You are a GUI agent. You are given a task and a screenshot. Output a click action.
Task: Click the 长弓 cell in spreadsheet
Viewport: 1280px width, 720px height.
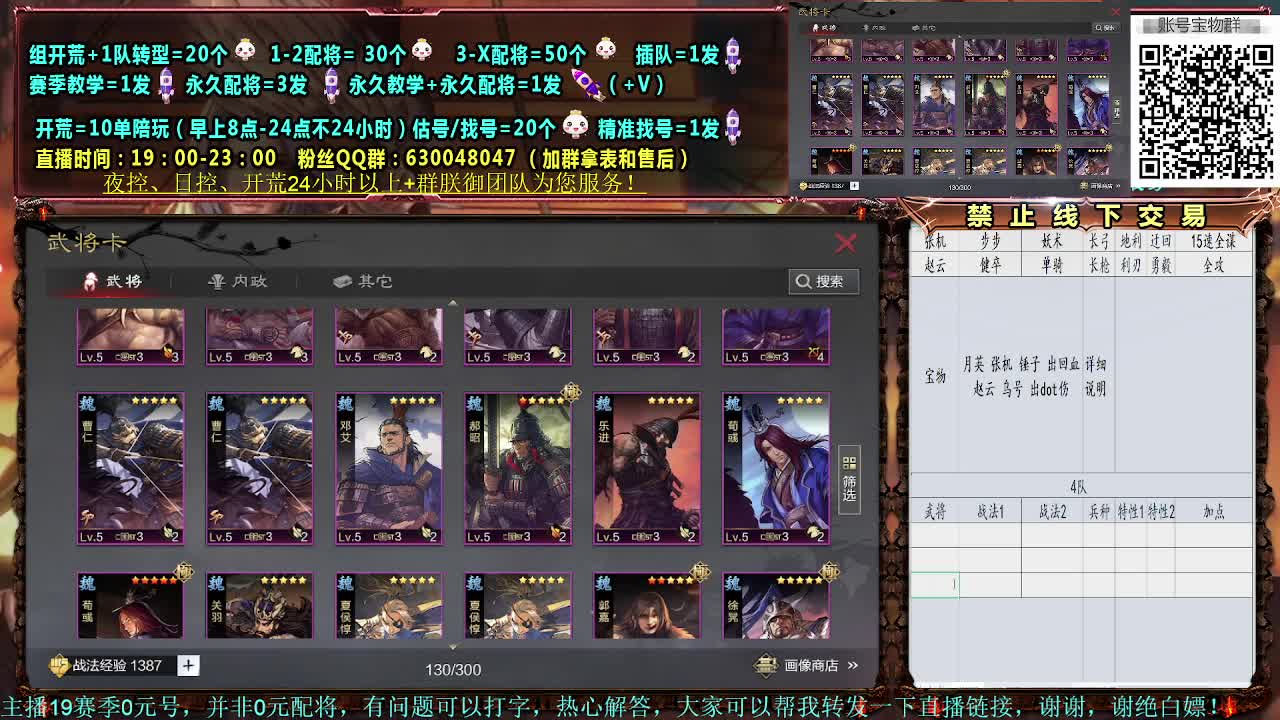(x=1099, y=241)
